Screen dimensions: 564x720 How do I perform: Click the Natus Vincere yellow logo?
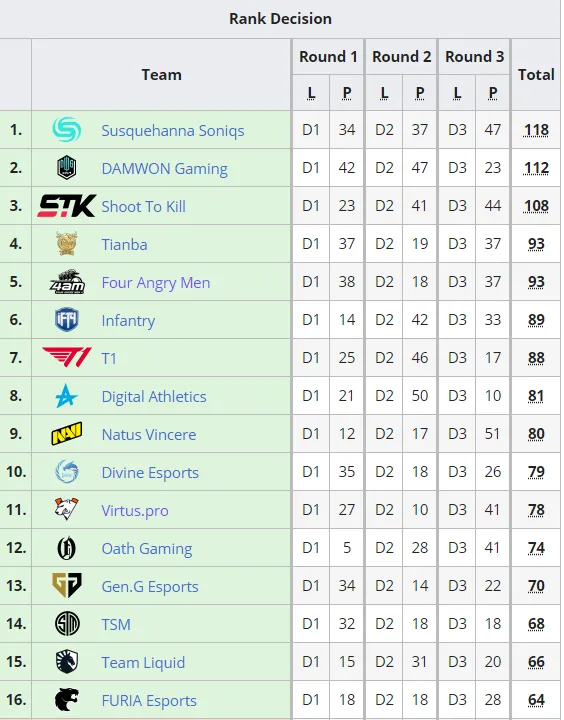67,434
